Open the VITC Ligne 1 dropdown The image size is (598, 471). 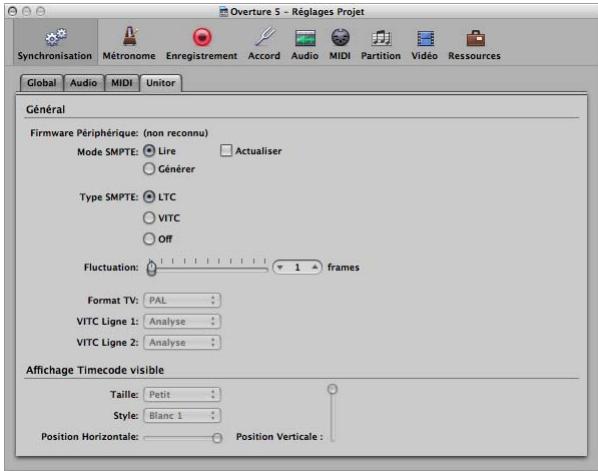(182, 321)
